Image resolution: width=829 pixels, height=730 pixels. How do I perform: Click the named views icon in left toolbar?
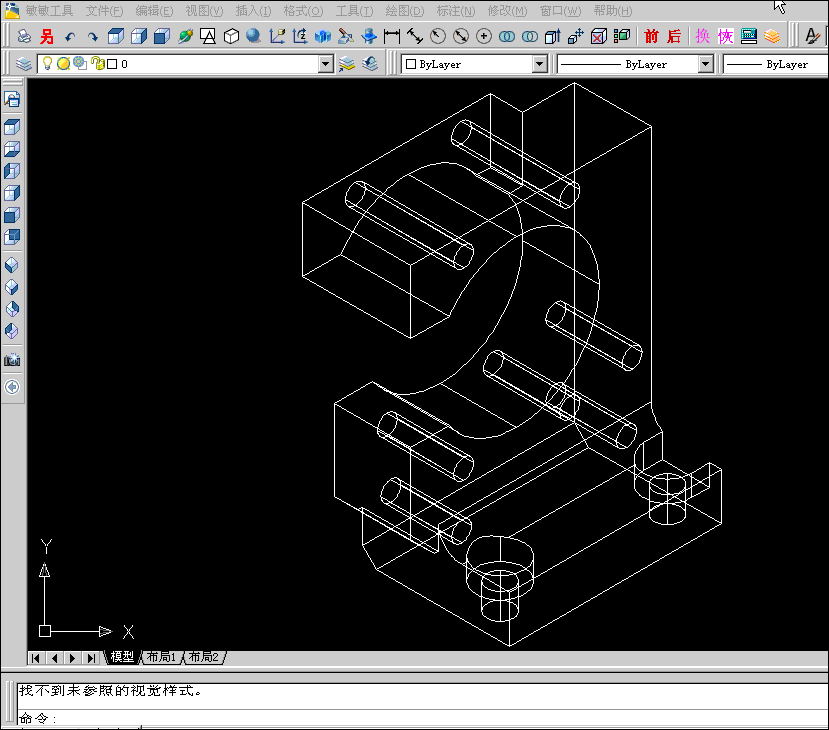[12, 99]
